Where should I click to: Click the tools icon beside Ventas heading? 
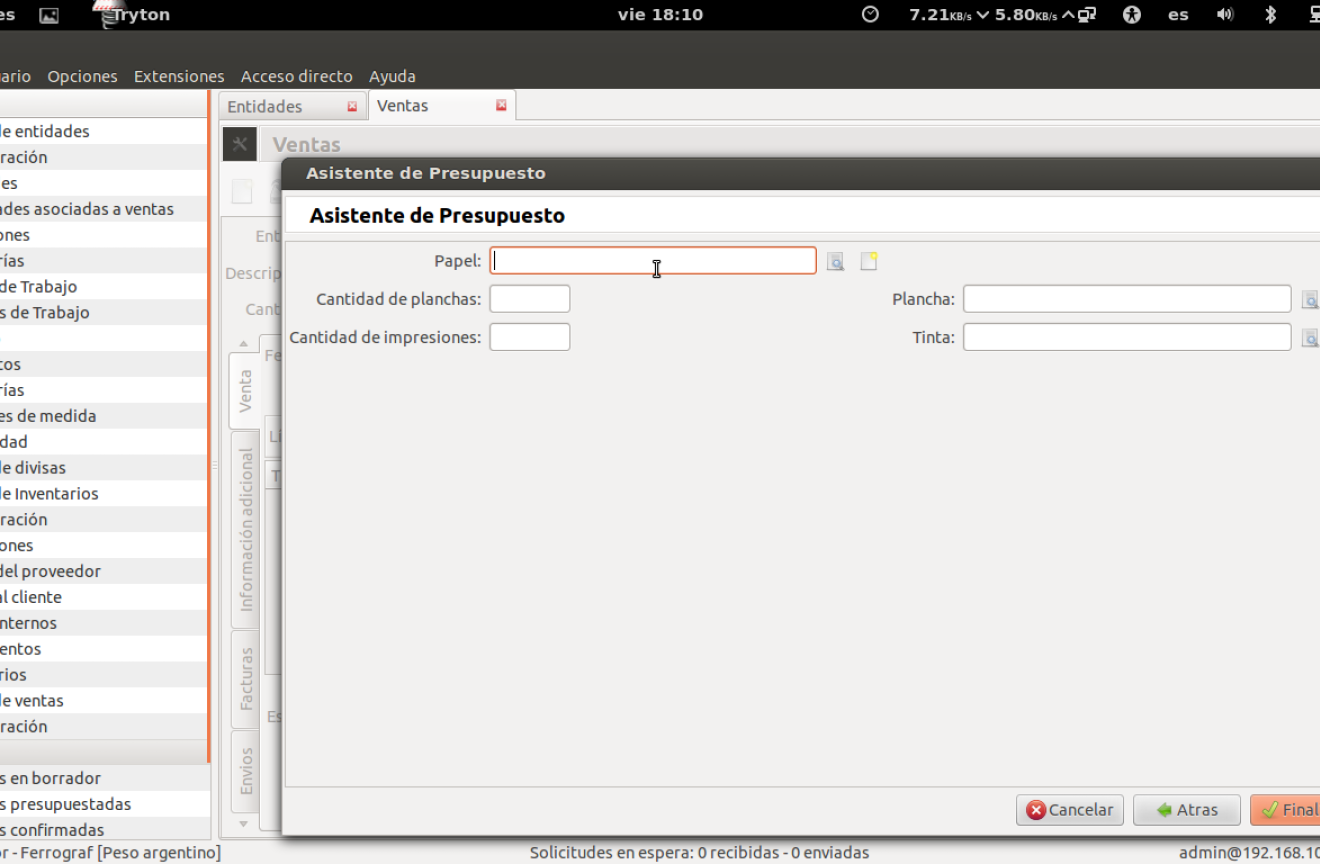[x=239, y=145]
